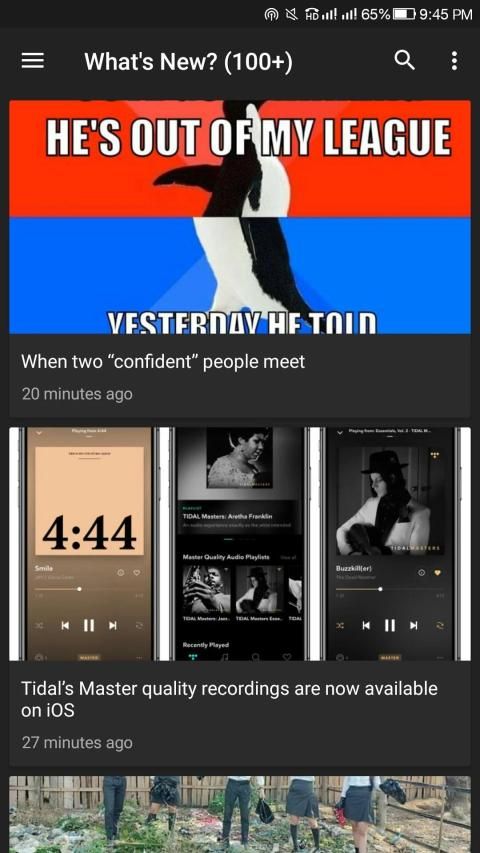480x853 pixels.
Task: Tap the 9:45 PM clock
Action: click(446, 15)
